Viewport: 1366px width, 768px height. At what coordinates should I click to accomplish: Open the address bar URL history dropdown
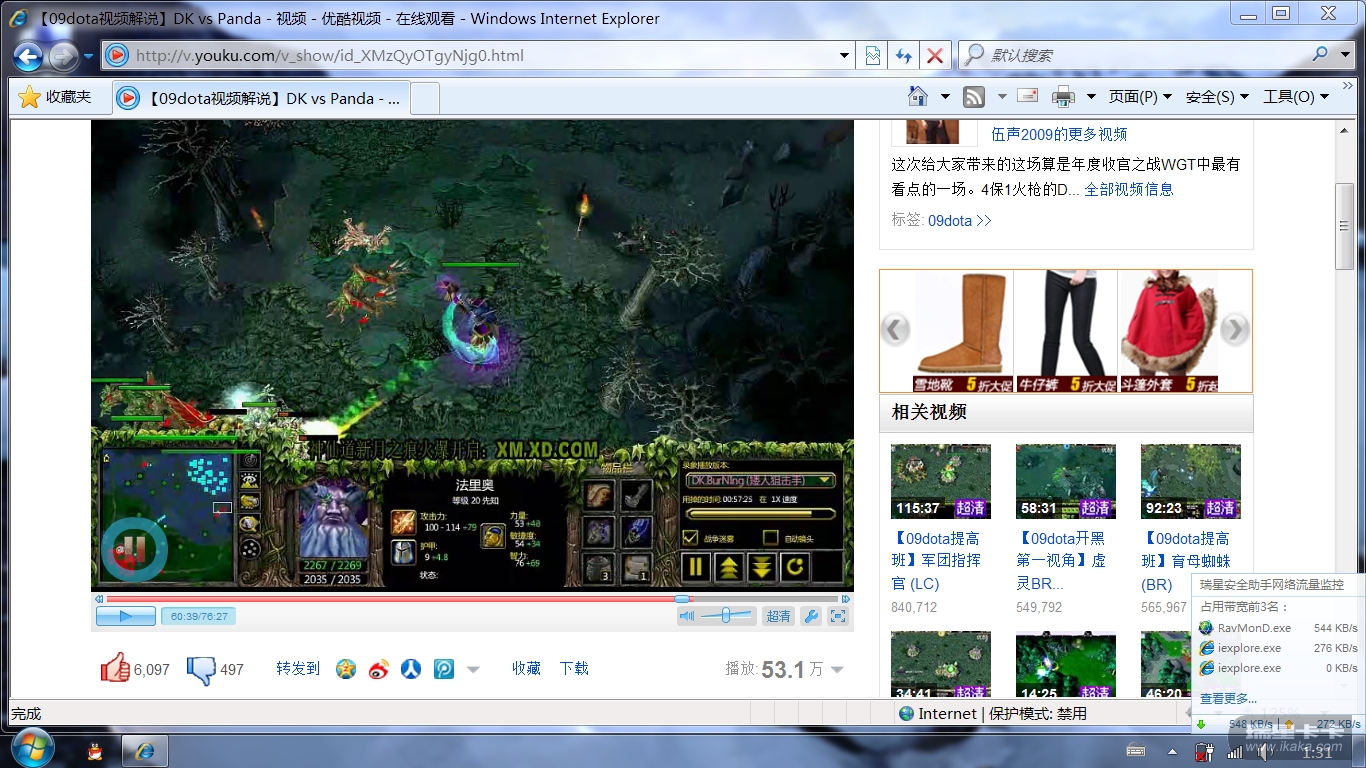(845, 56)
